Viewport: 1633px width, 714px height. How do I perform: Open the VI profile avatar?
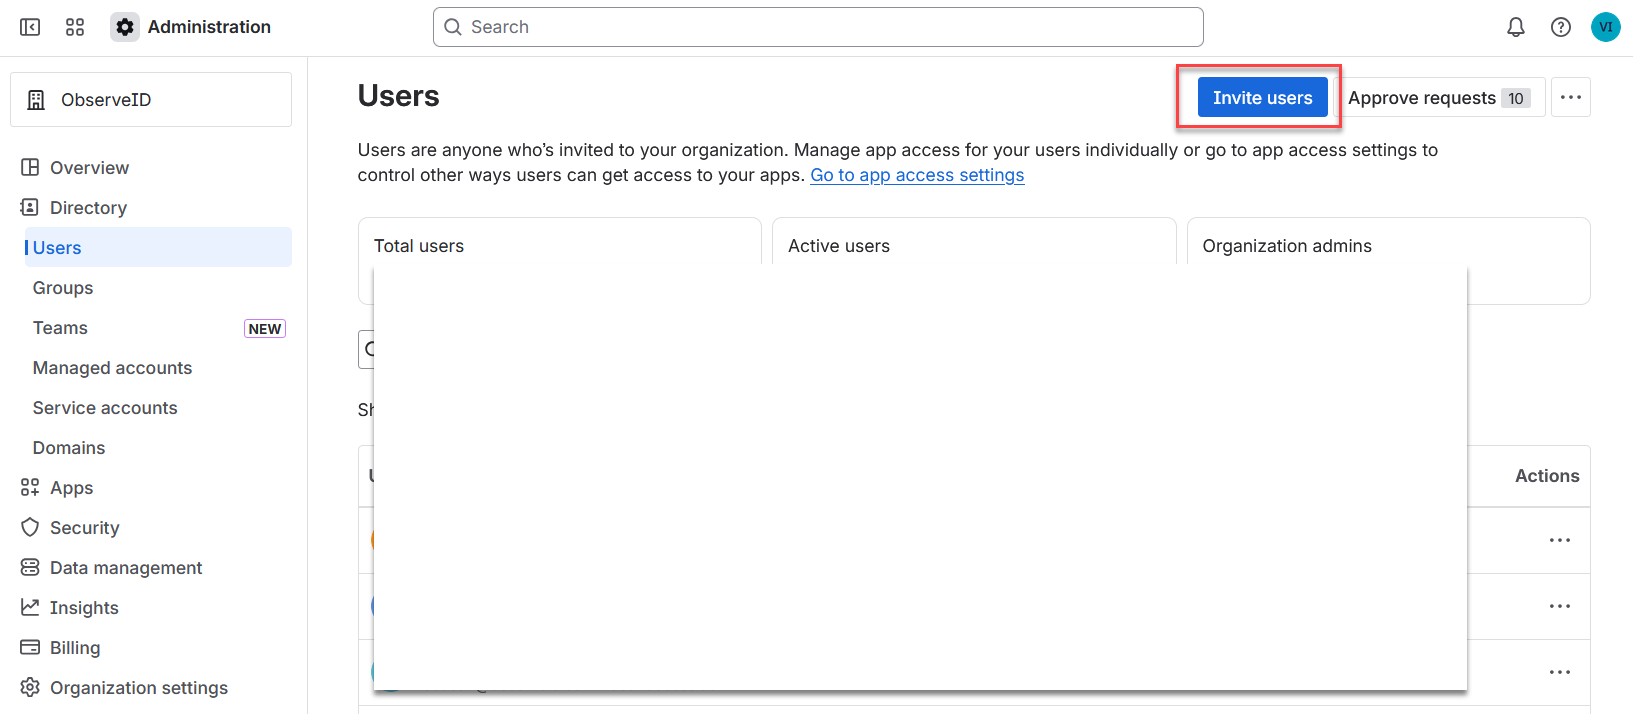(x=1606, y=27)
